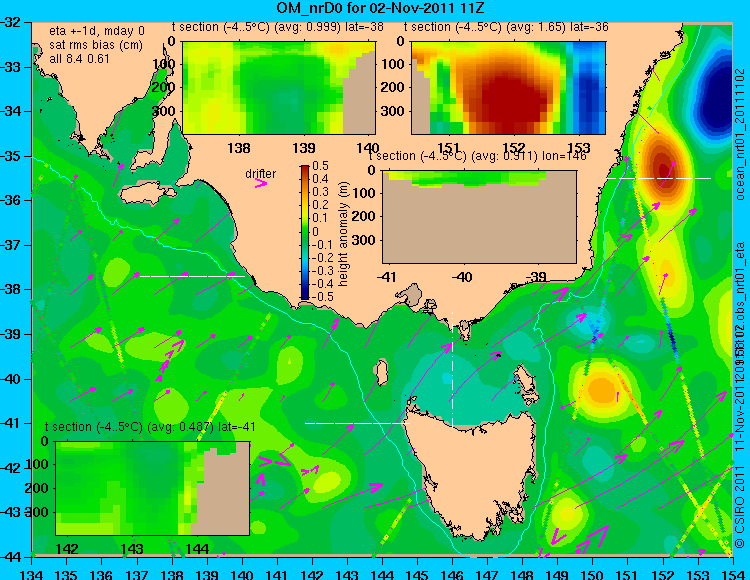Click the red warm-core eddy near 152E 35S

(664, 168)
